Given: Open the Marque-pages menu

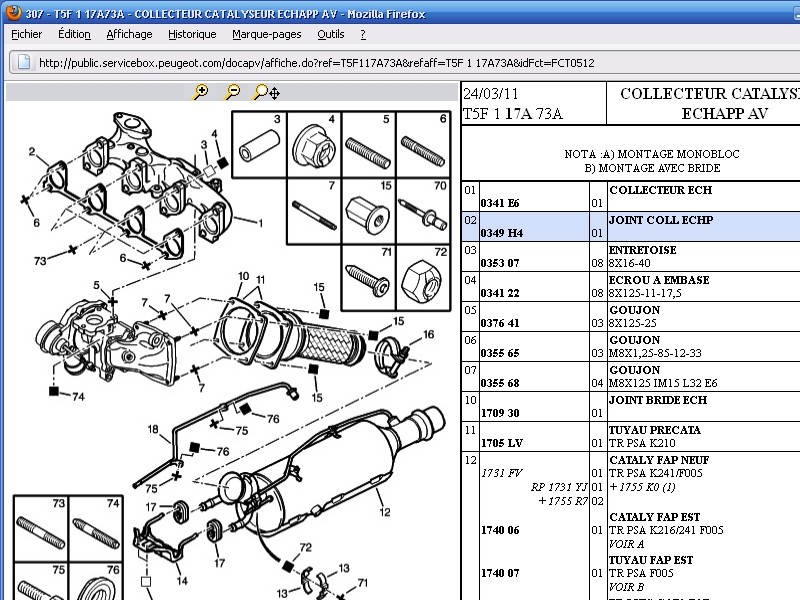Looking at the screenshot, I should click(267, 34).
